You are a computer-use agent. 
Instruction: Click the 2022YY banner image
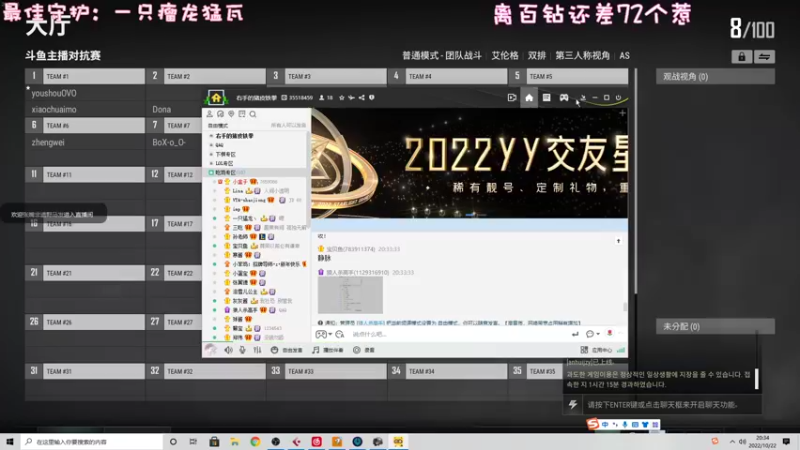coord(469,163)
